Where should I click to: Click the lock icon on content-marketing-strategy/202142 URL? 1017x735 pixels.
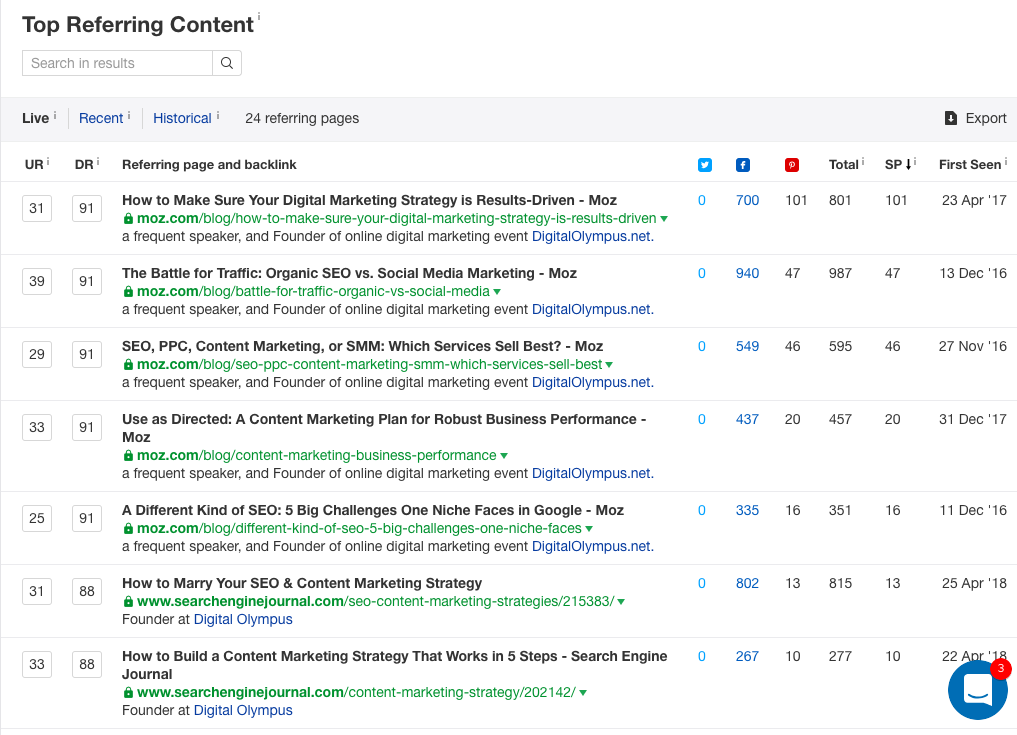[x=128, y=693]
